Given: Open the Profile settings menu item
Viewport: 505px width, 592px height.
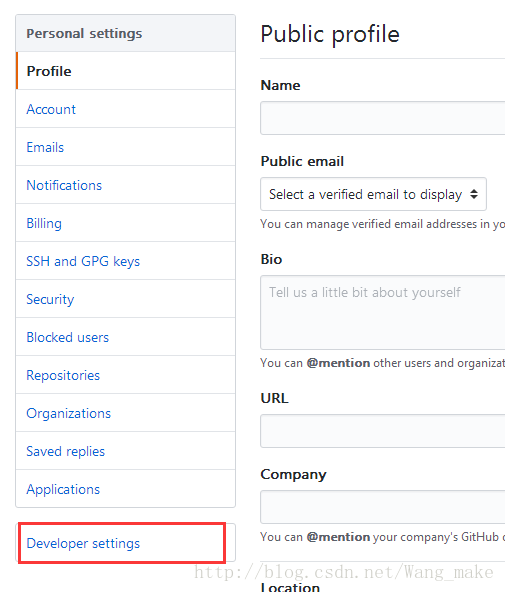Looking at the screenshot, I should pos(126,71).
